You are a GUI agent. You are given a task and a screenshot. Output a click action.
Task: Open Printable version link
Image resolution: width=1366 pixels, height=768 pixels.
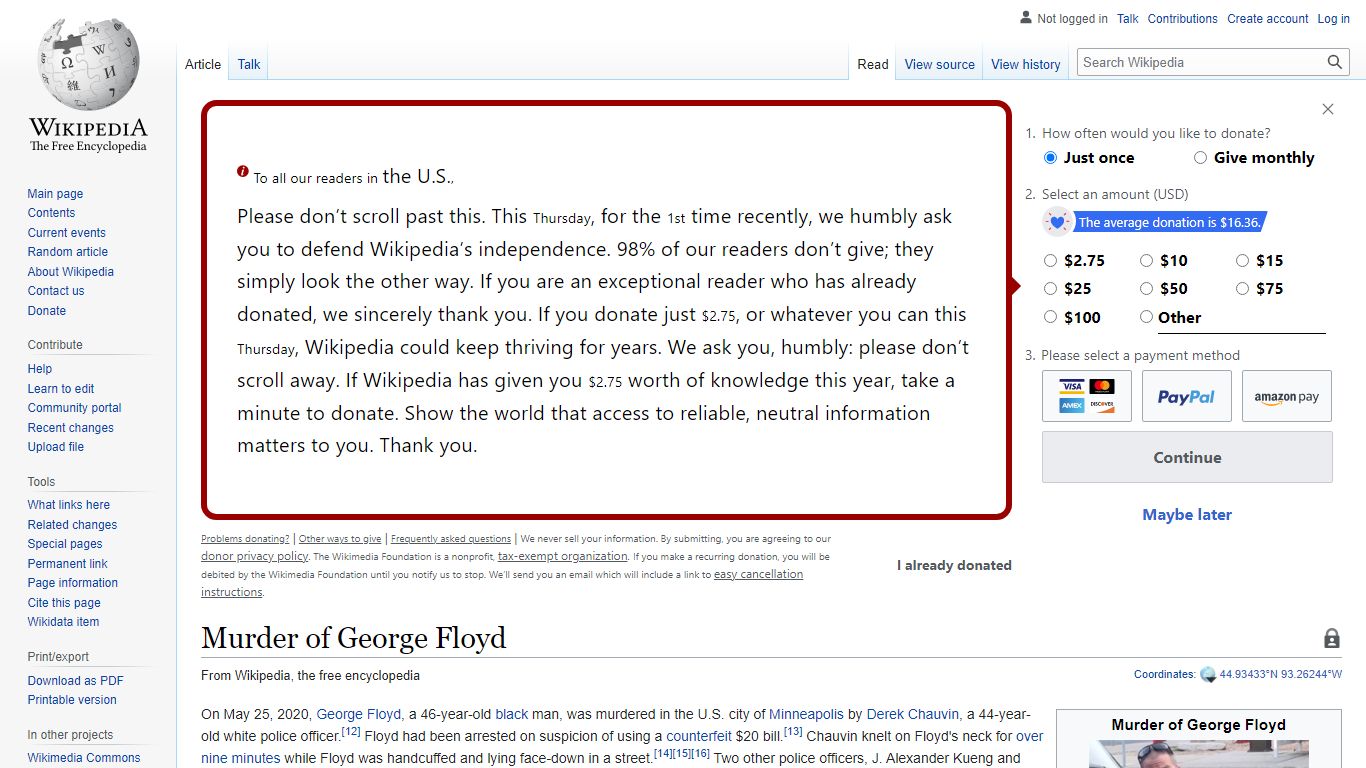pos(72,700)
